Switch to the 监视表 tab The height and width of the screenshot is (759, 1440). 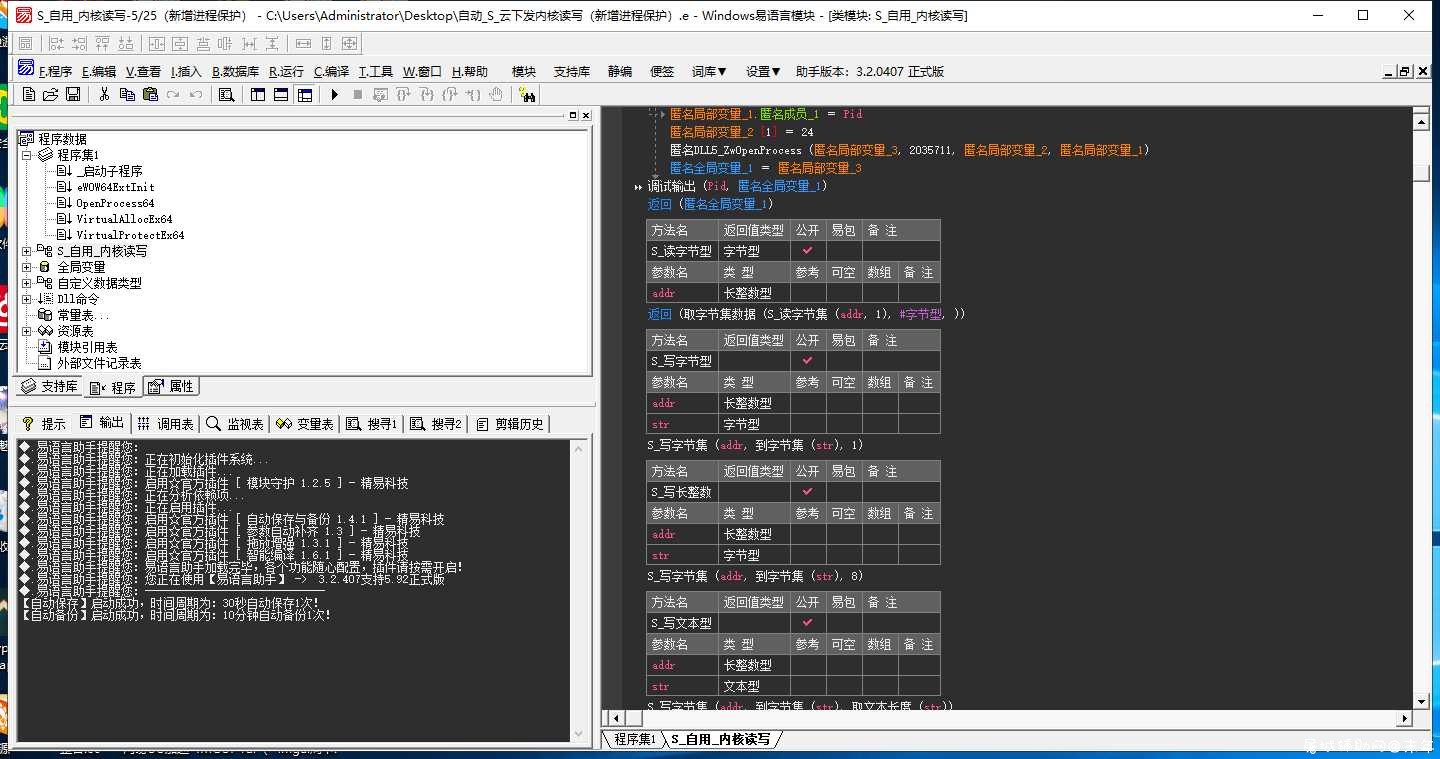[x=235, y=424]
